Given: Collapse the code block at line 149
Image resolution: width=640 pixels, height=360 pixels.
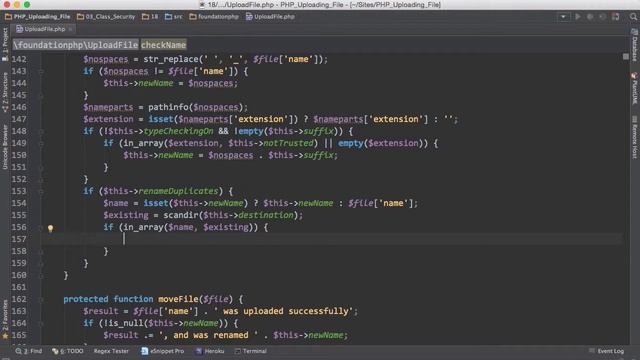Looking at the screenshot, I should 41,143.
